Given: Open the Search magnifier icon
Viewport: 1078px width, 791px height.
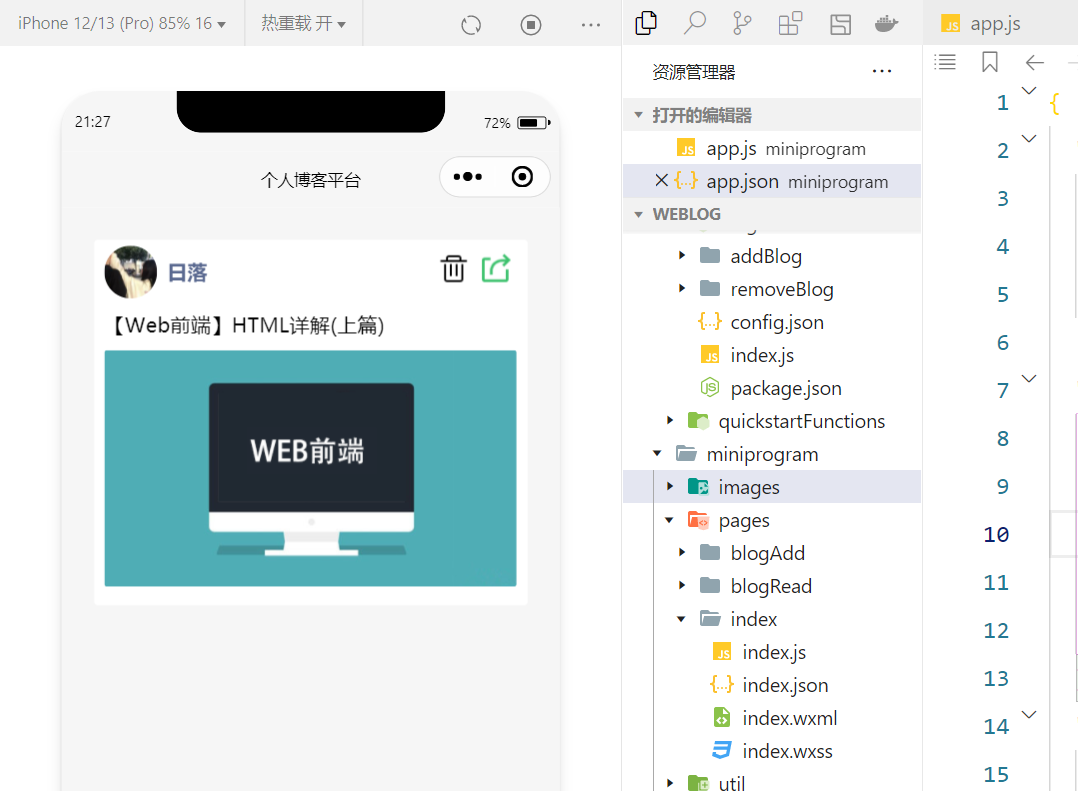Looking at the screenshot, I should coord(694,23).
